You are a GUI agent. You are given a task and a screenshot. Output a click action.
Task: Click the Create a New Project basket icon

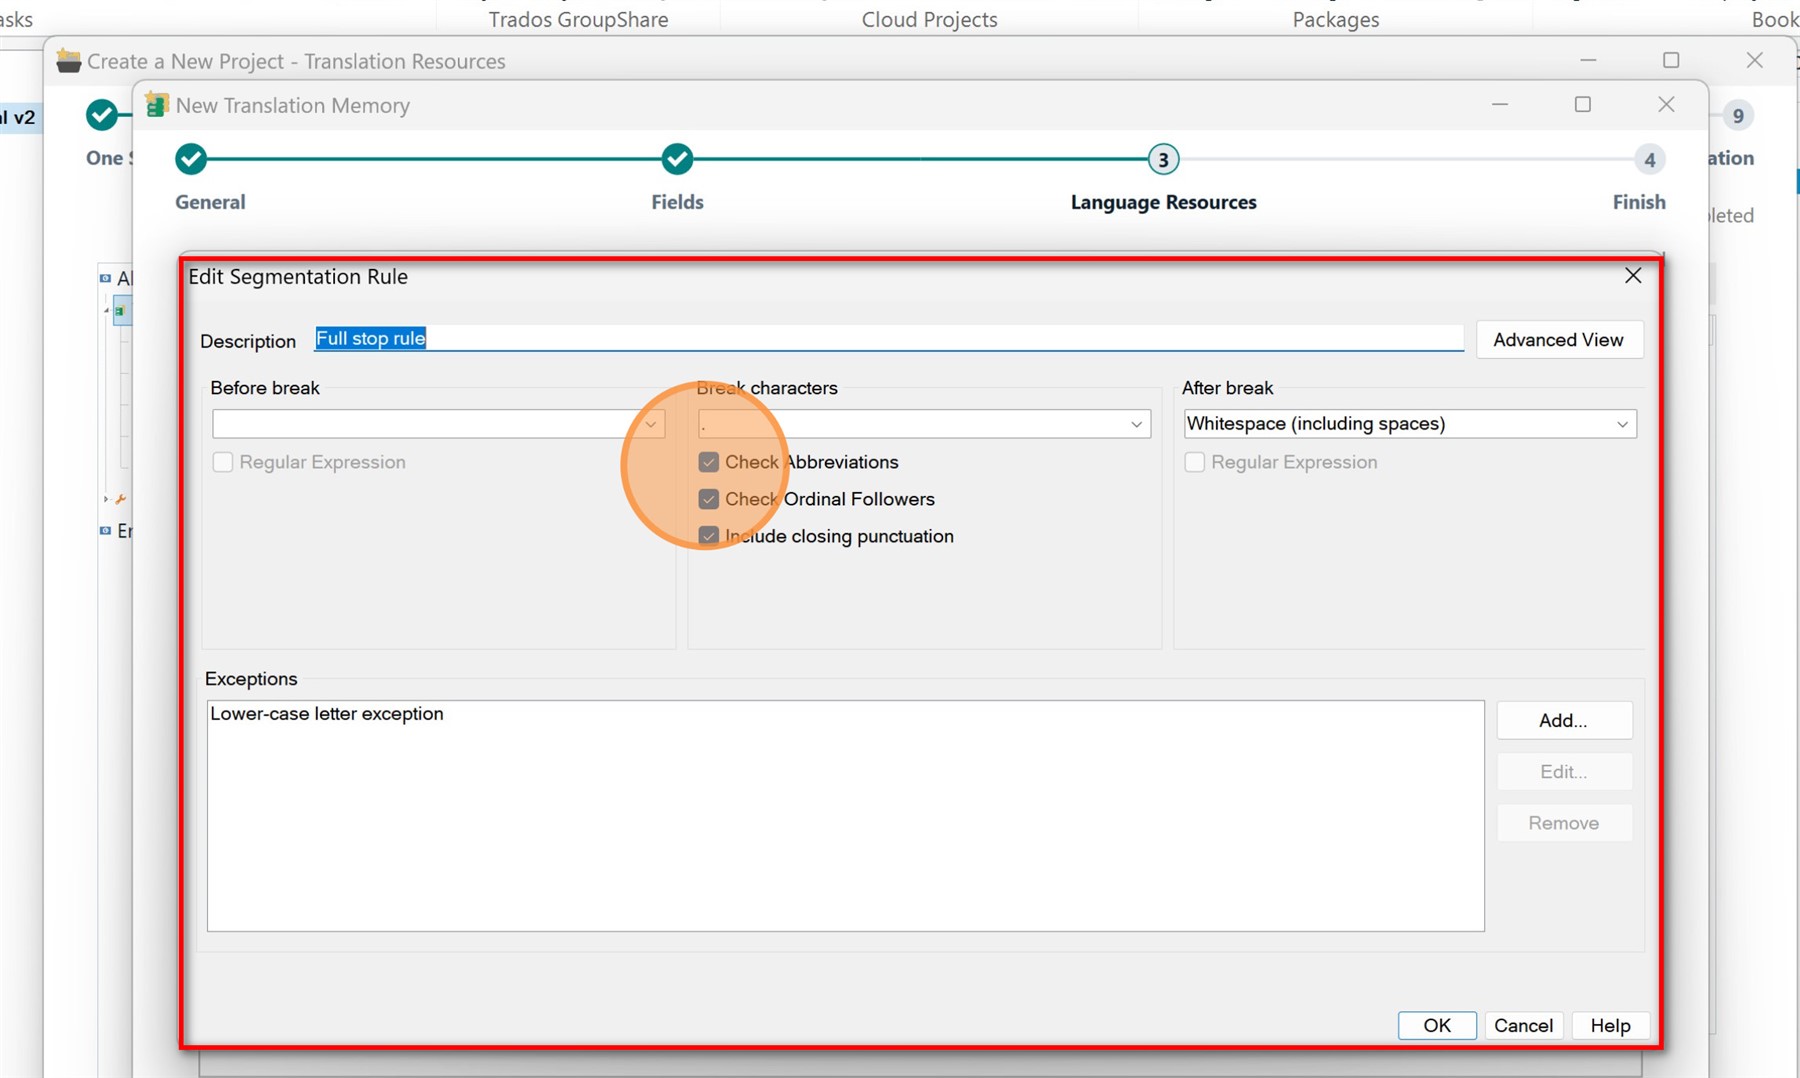67,60
